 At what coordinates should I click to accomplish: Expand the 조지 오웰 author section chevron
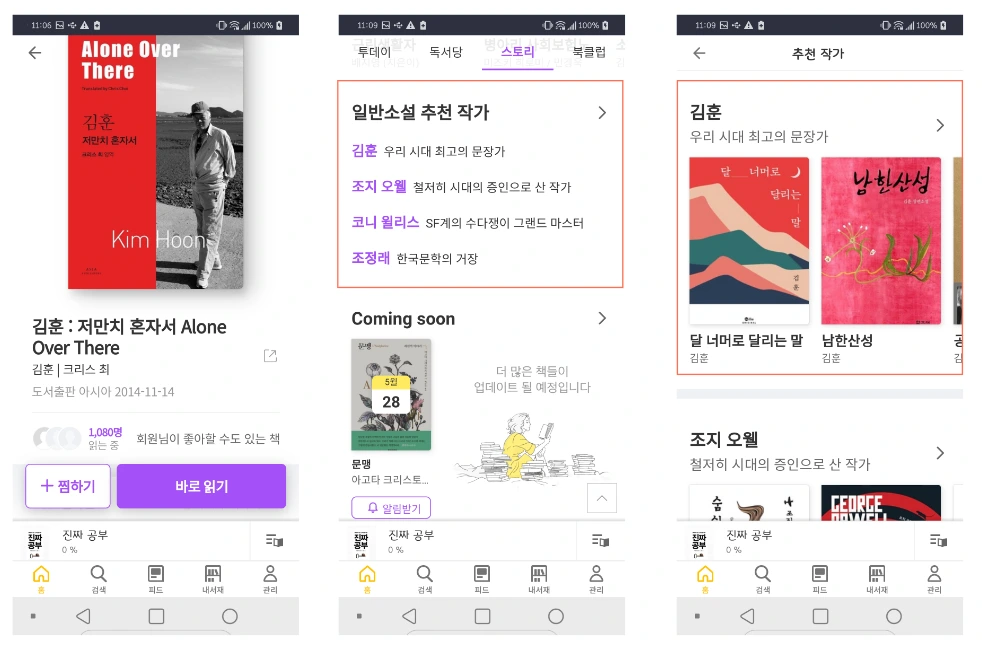coord(940,453)
